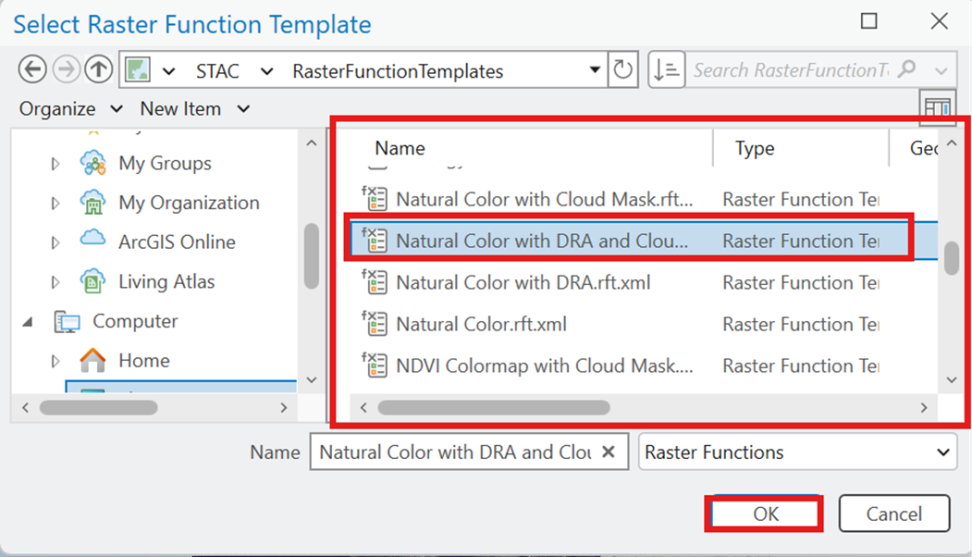
Task: Open the Organize menu
Action: (71, 109)
